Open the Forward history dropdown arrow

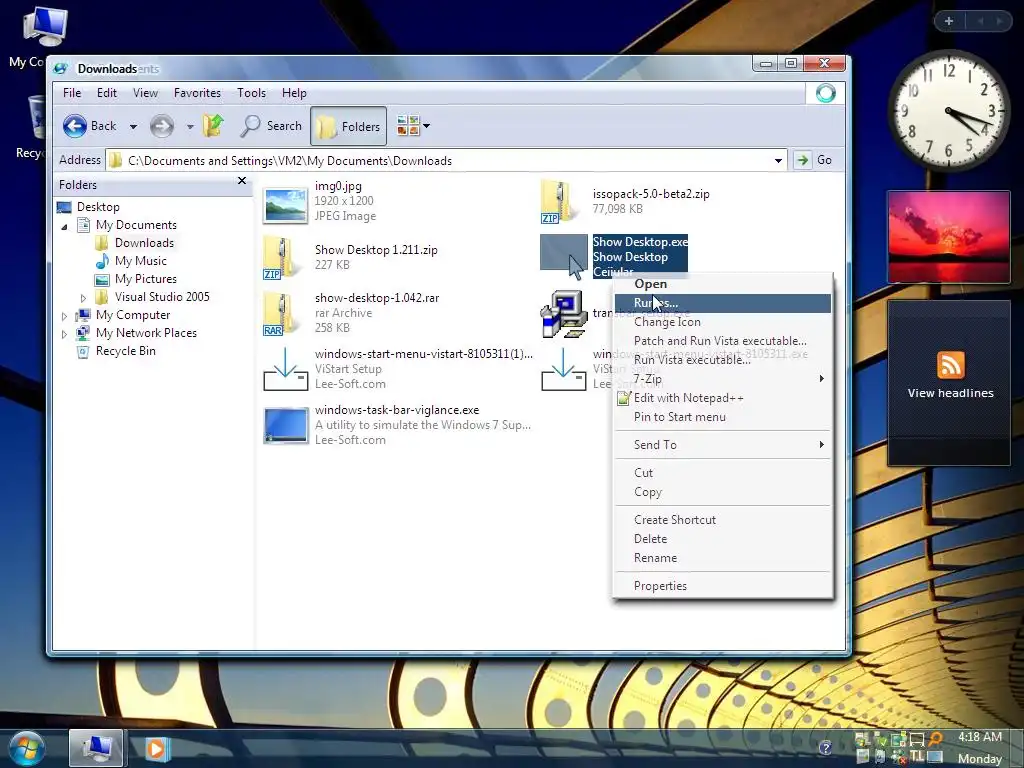click(190, 127)
